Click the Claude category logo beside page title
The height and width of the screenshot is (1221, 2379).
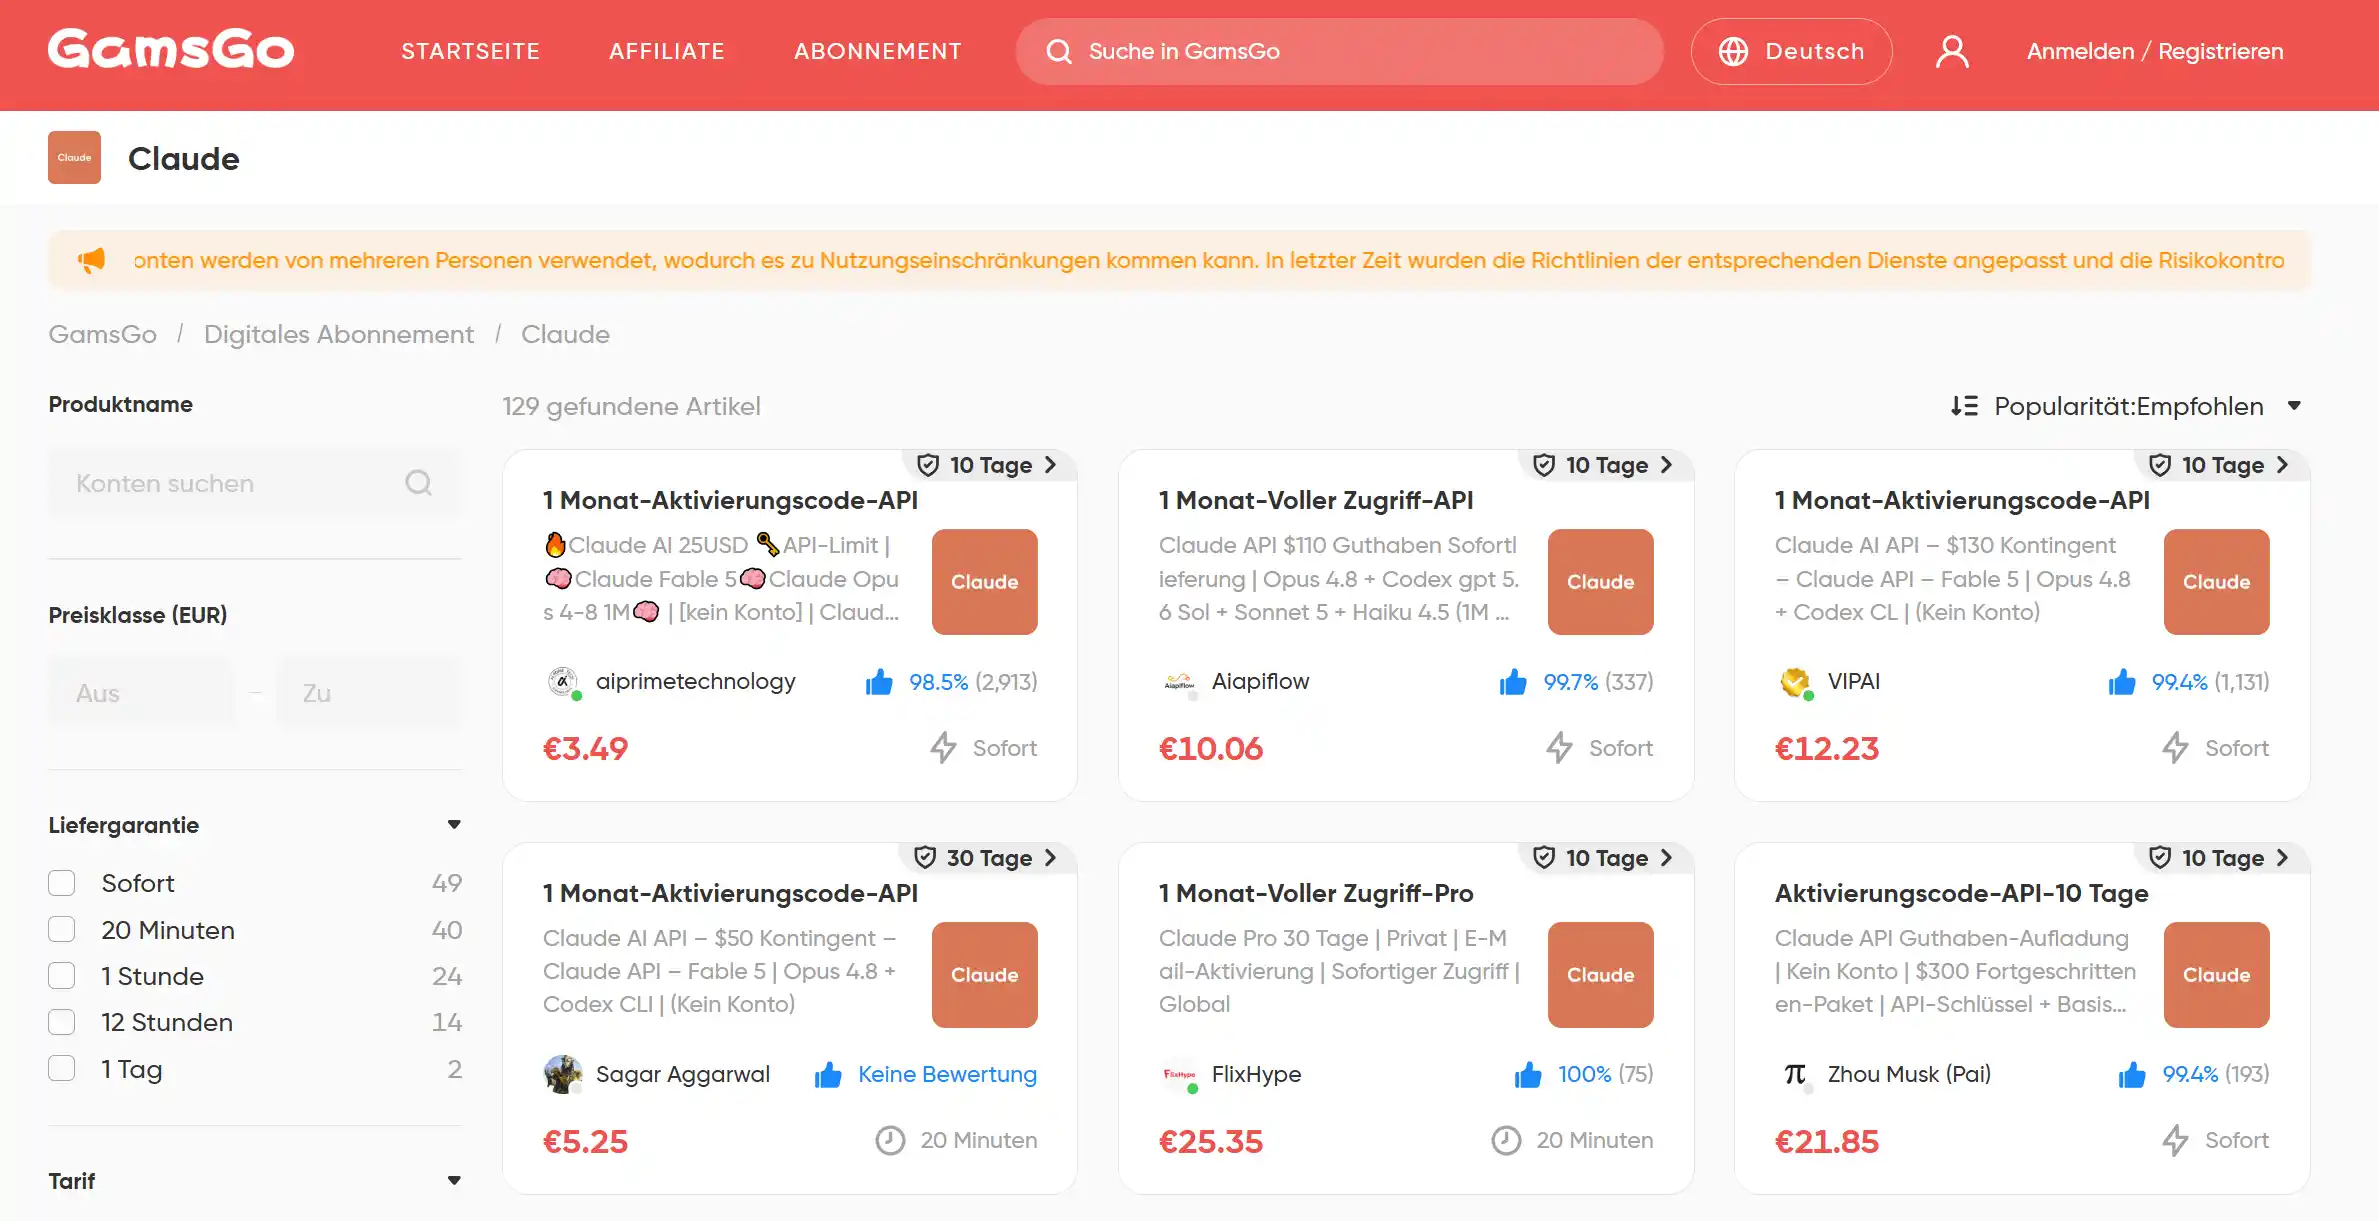click(74, 157)
